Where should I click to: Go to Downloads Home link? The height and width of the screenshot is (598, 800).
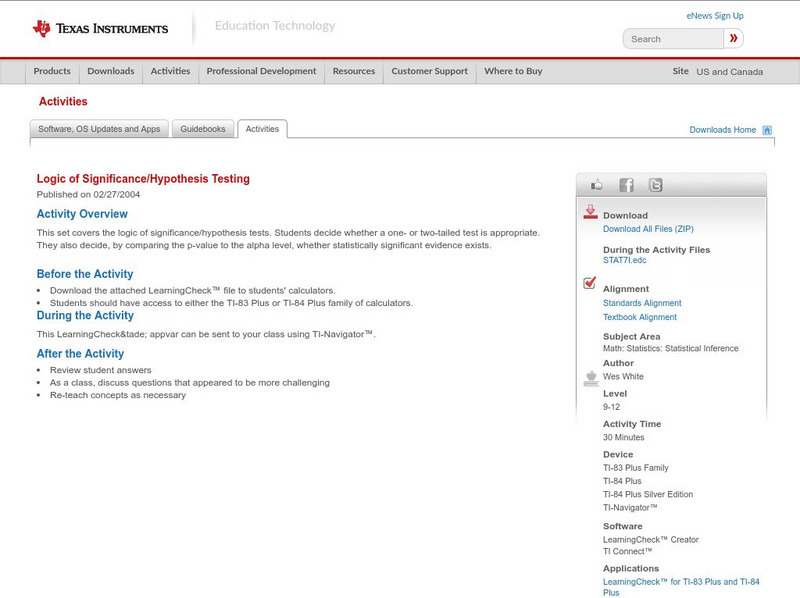tap(722, 130)
